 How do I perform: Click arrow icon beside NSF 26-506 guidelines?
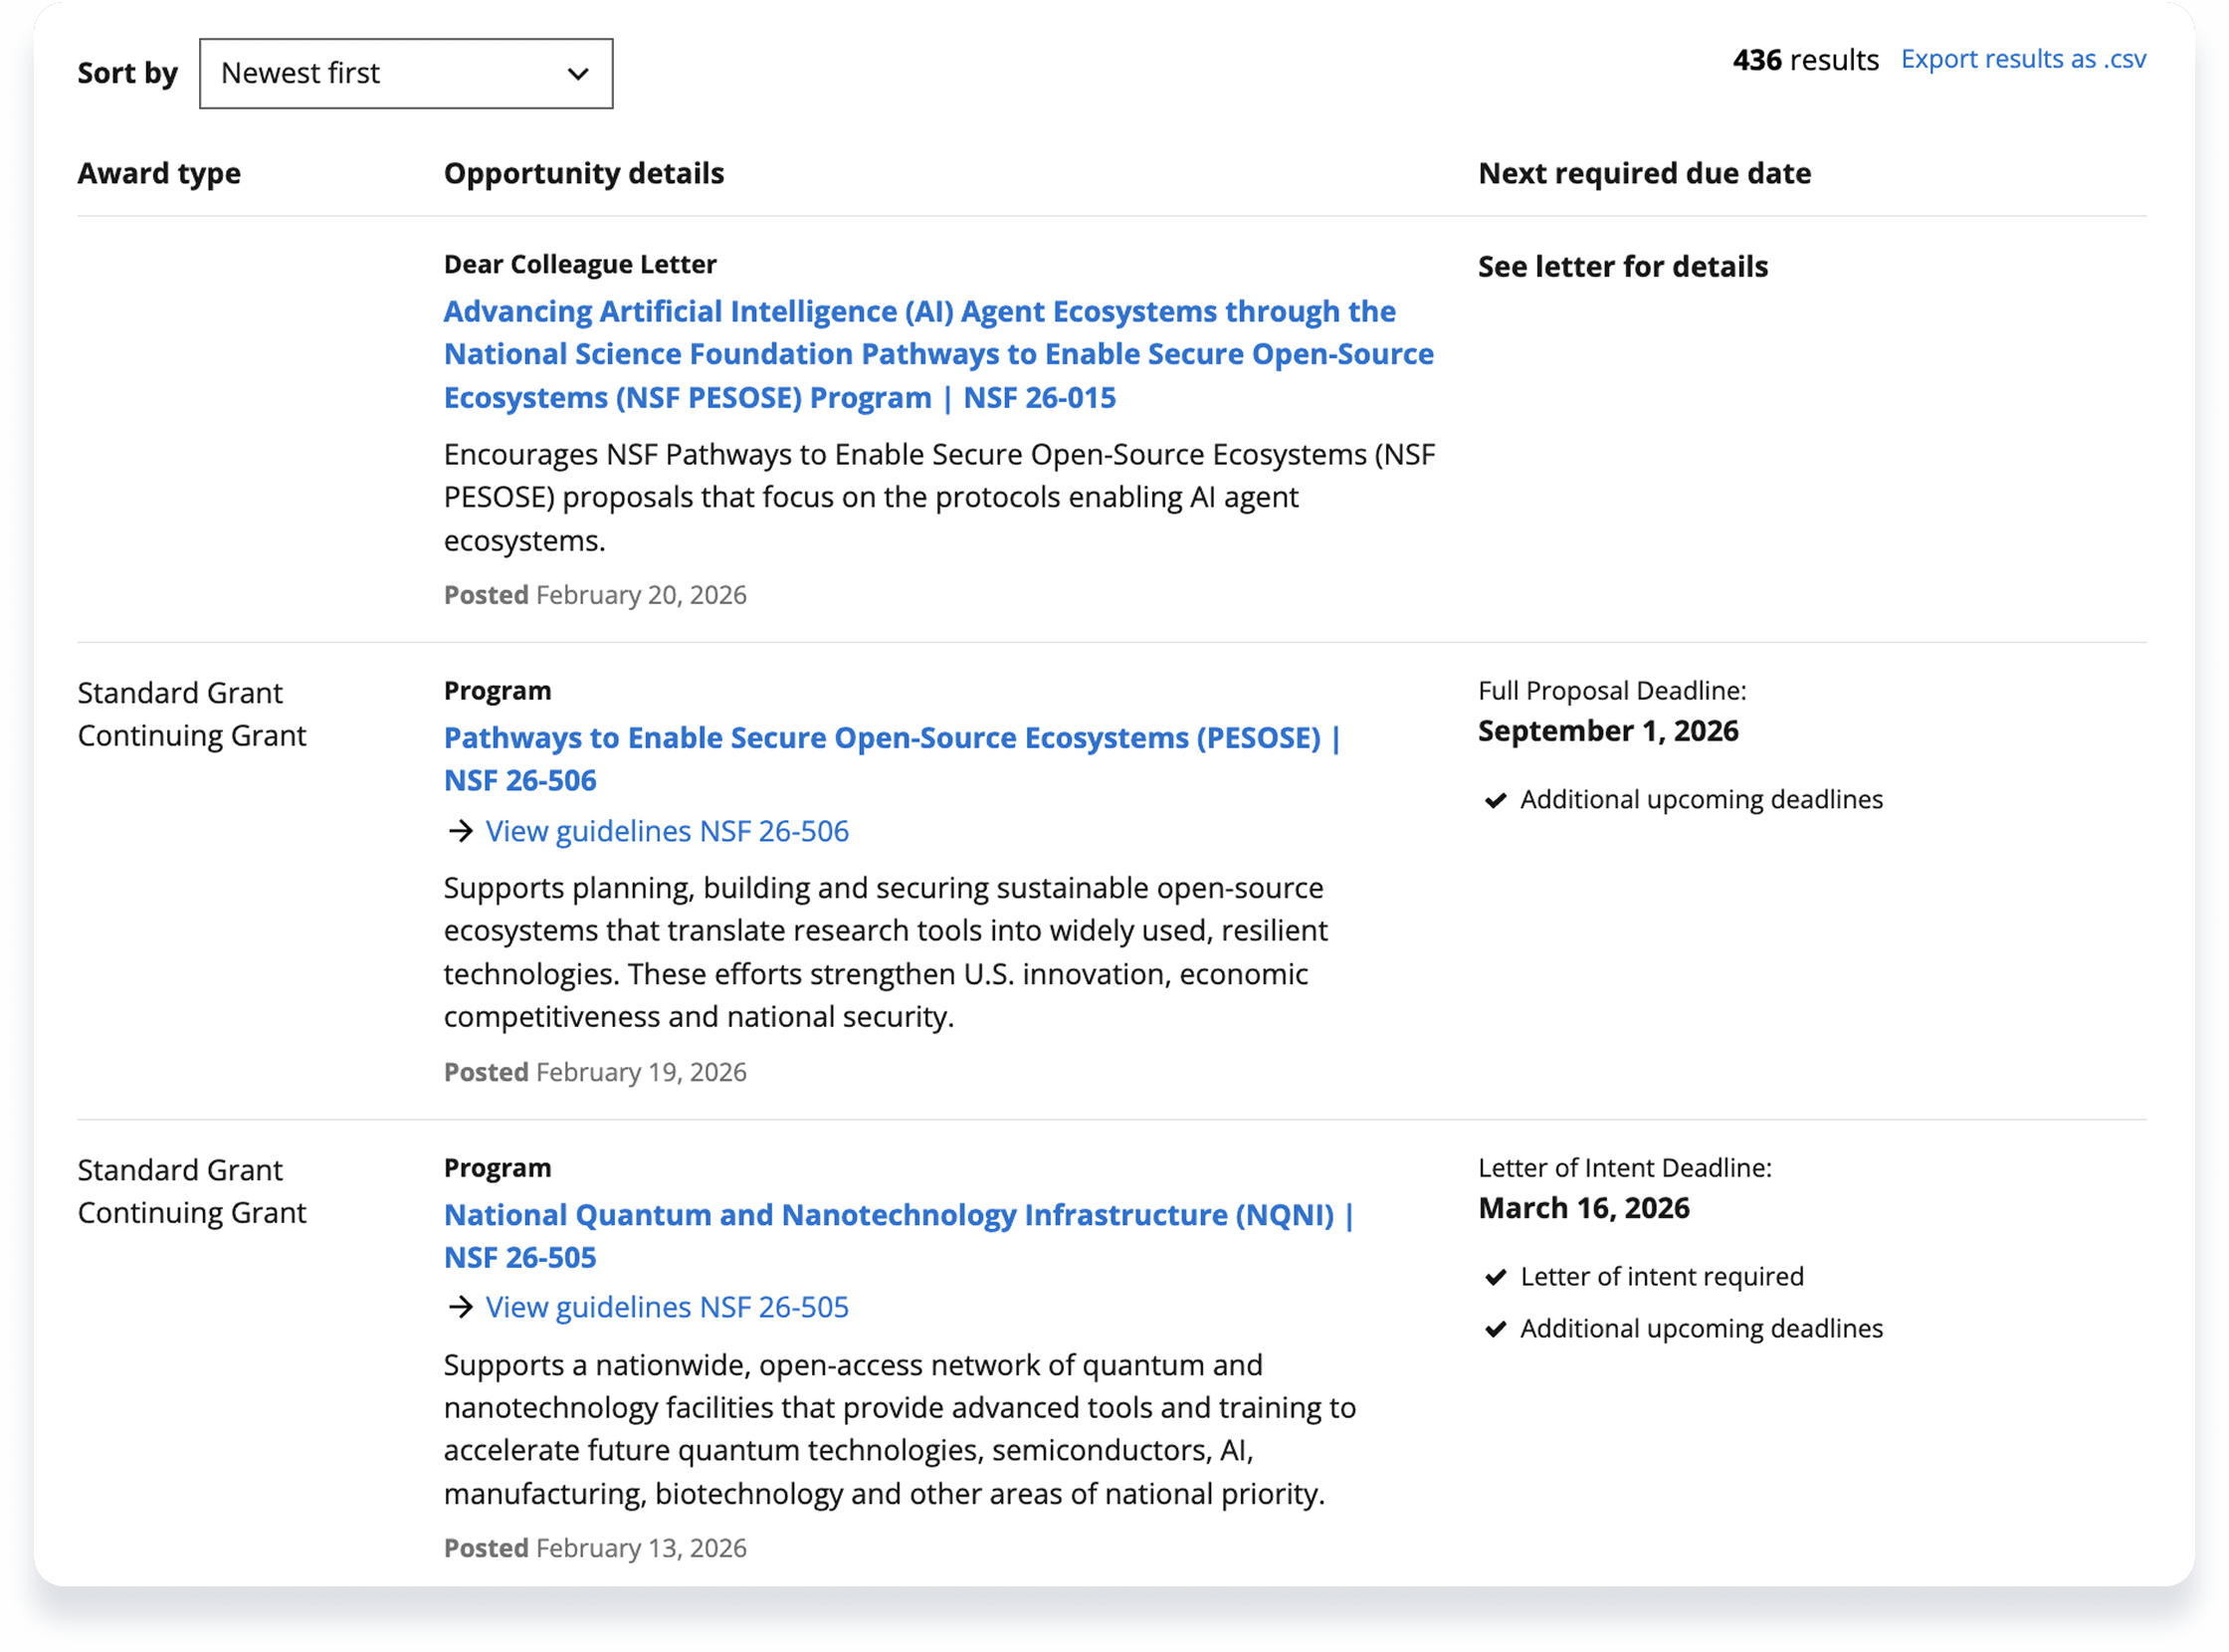(x=460, y=831)
